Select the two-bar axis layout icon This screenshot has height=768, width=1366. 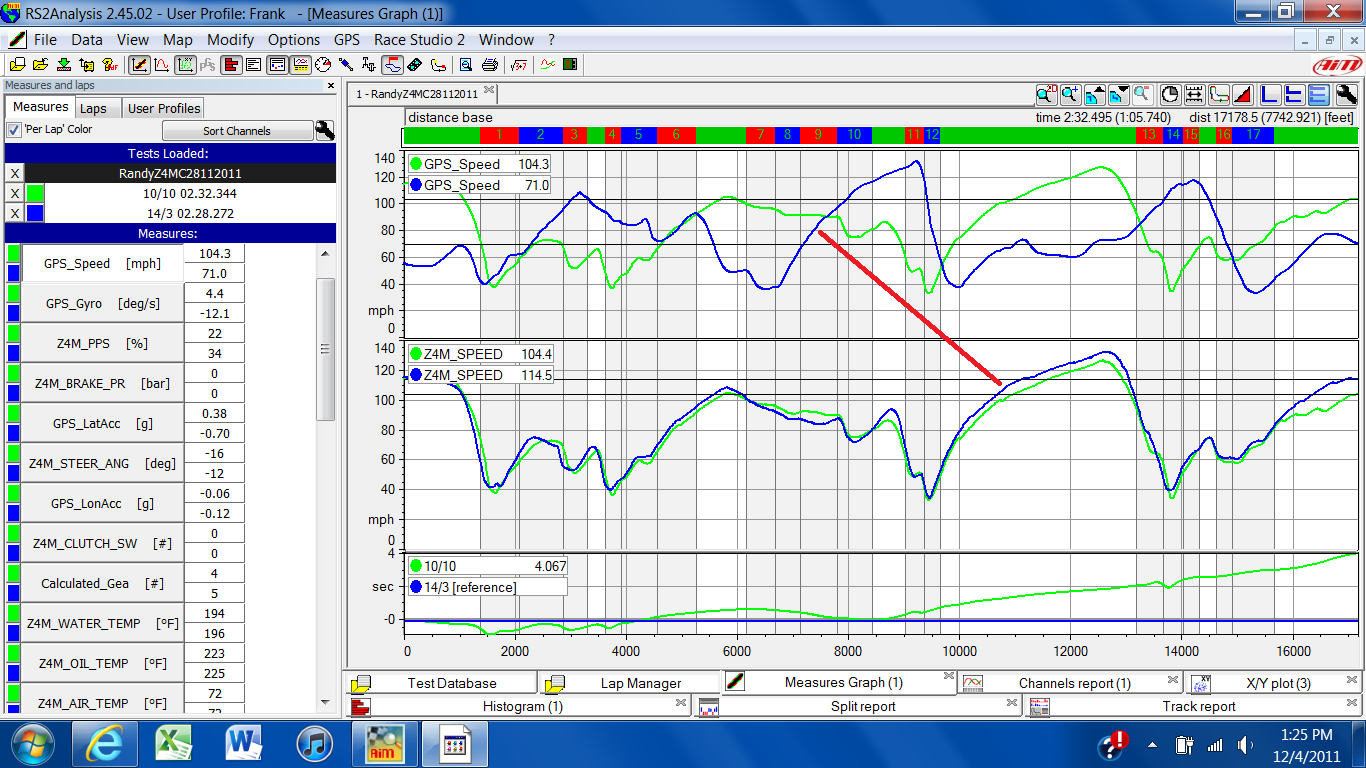[x=1294, y=95]
